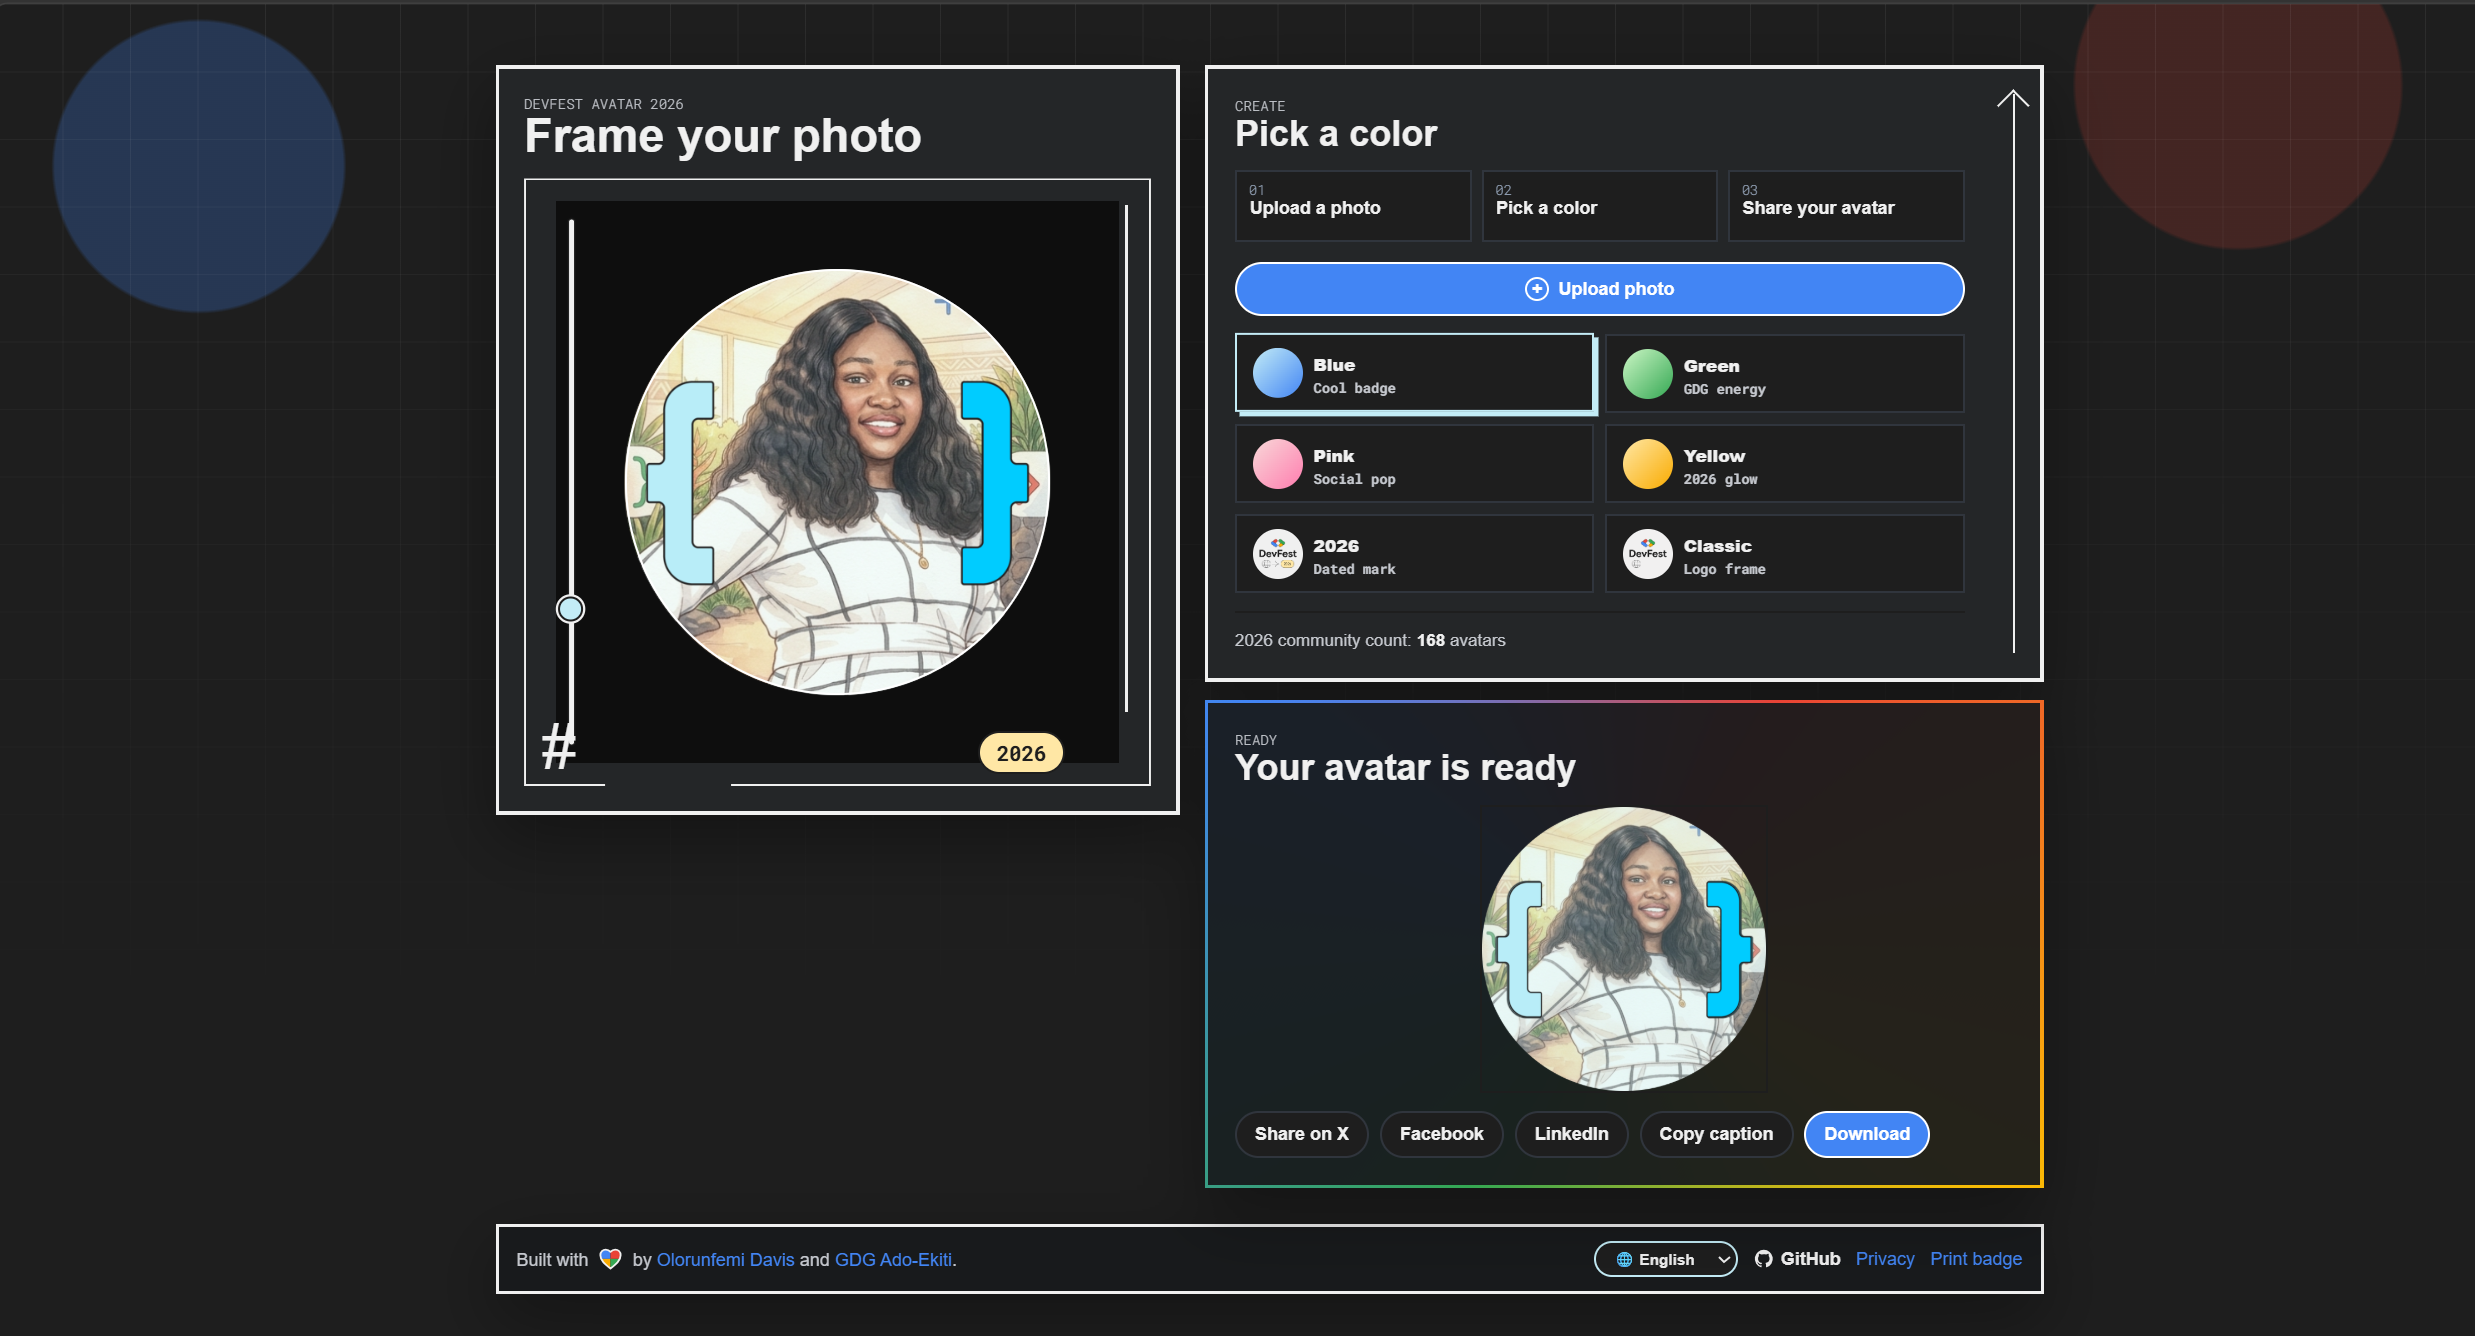The width and height of the screenshot is (2475, 1336).
Task: Share the avatar on X
Action: point(1301,1134)
